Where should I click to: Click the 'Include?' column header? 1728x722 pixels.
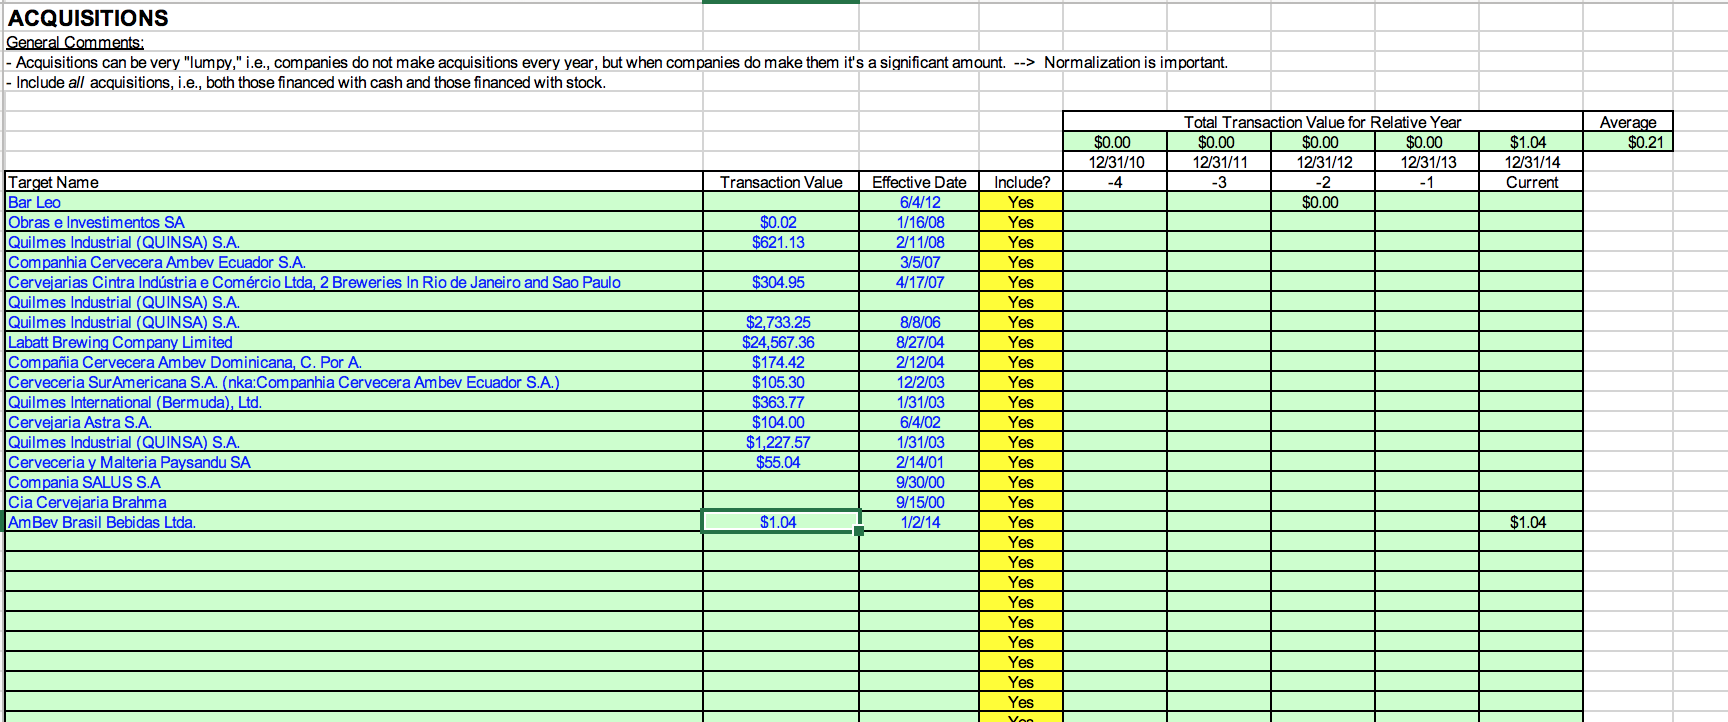pos(1022,182)
